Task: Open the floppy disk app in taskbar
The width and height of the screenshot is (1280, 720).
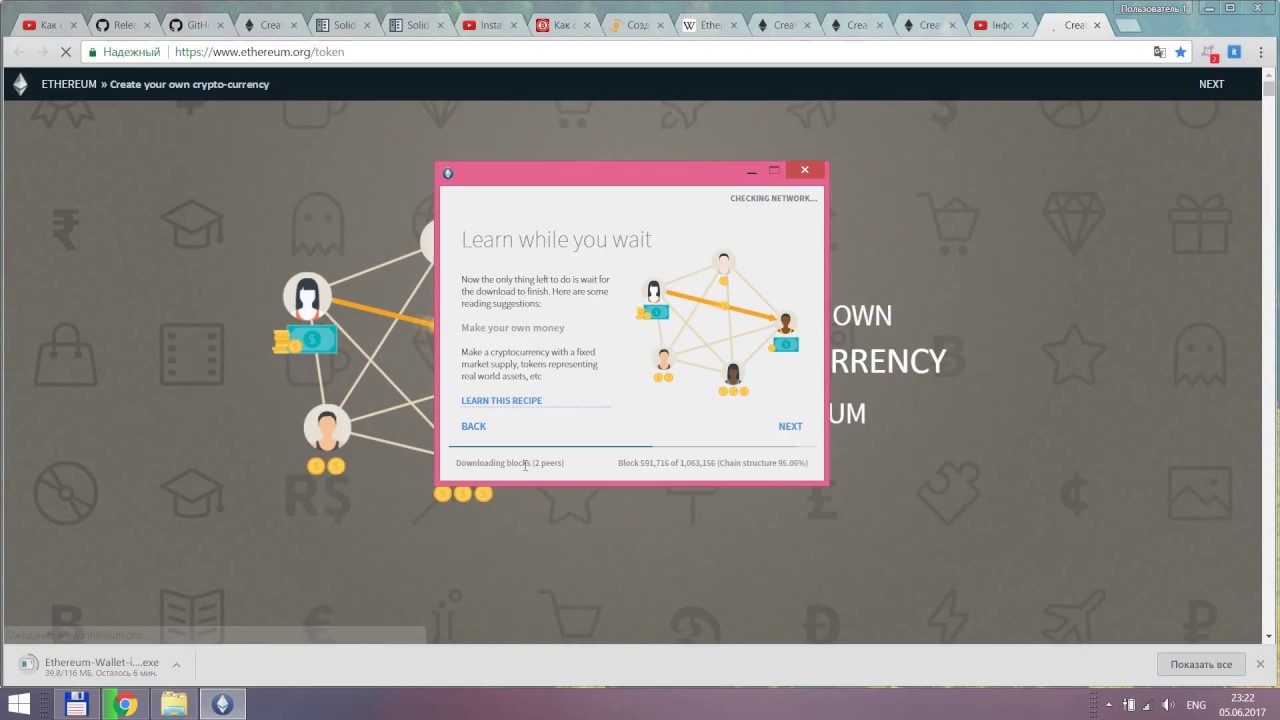Action: coord(77,704)
